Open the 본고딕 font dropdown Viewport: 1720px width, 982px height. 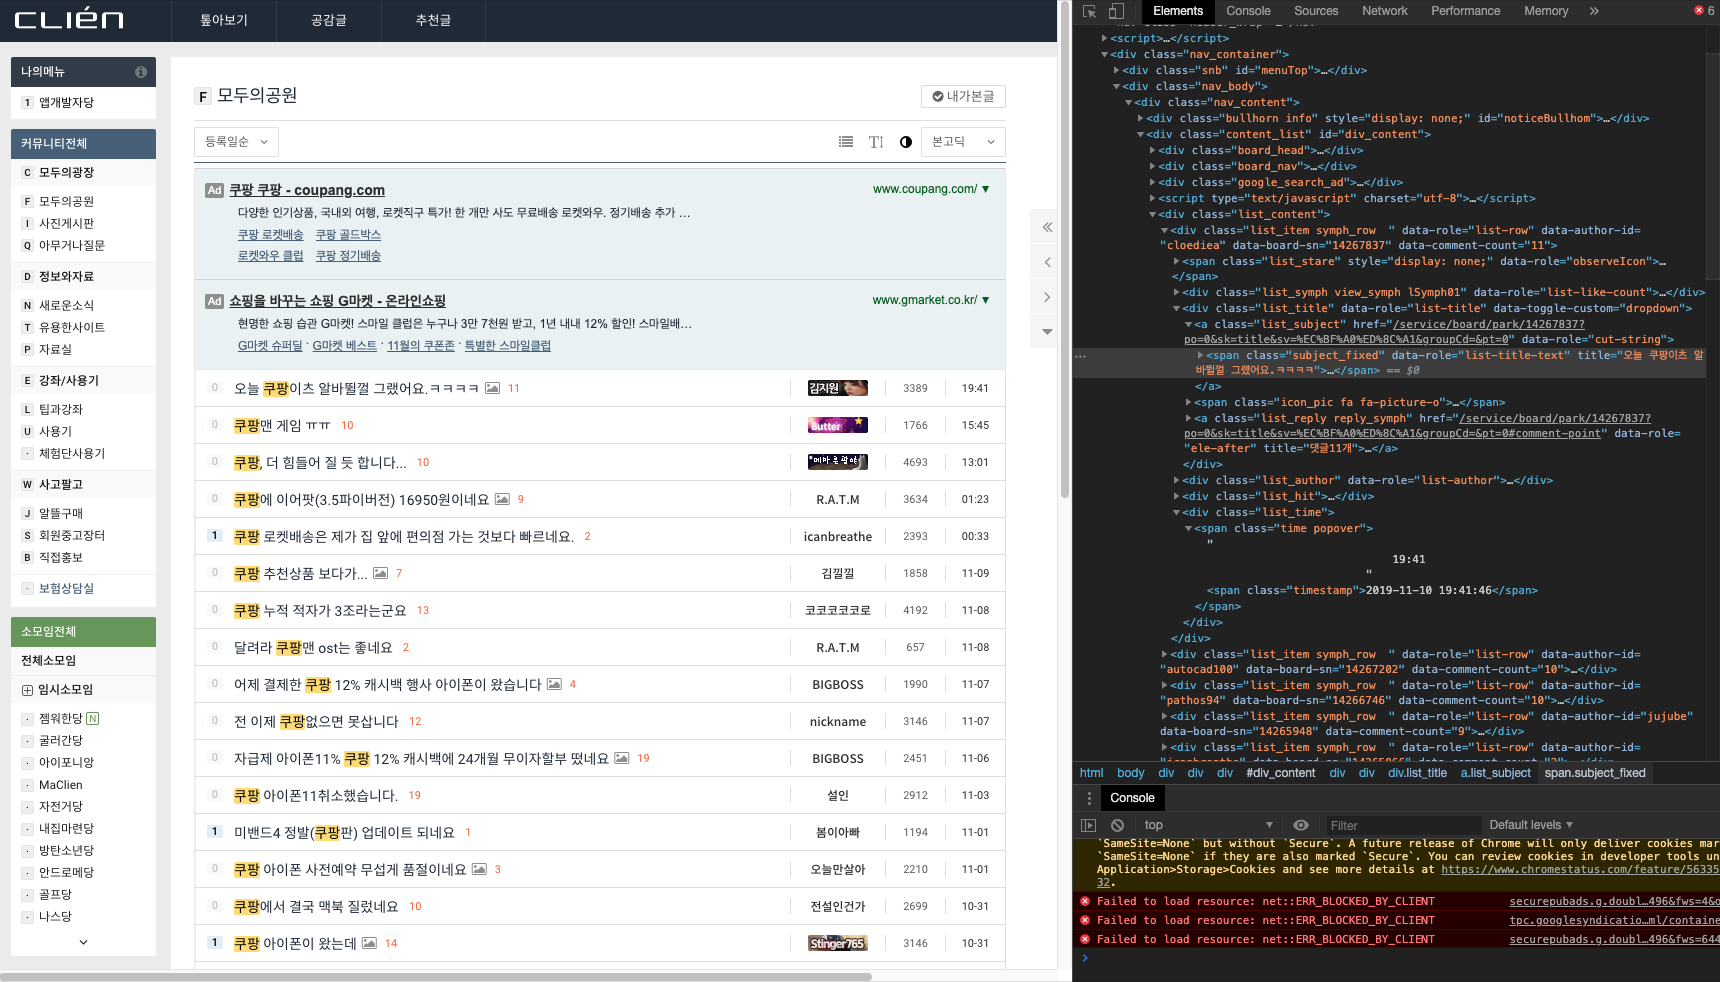tap(963, 142)
